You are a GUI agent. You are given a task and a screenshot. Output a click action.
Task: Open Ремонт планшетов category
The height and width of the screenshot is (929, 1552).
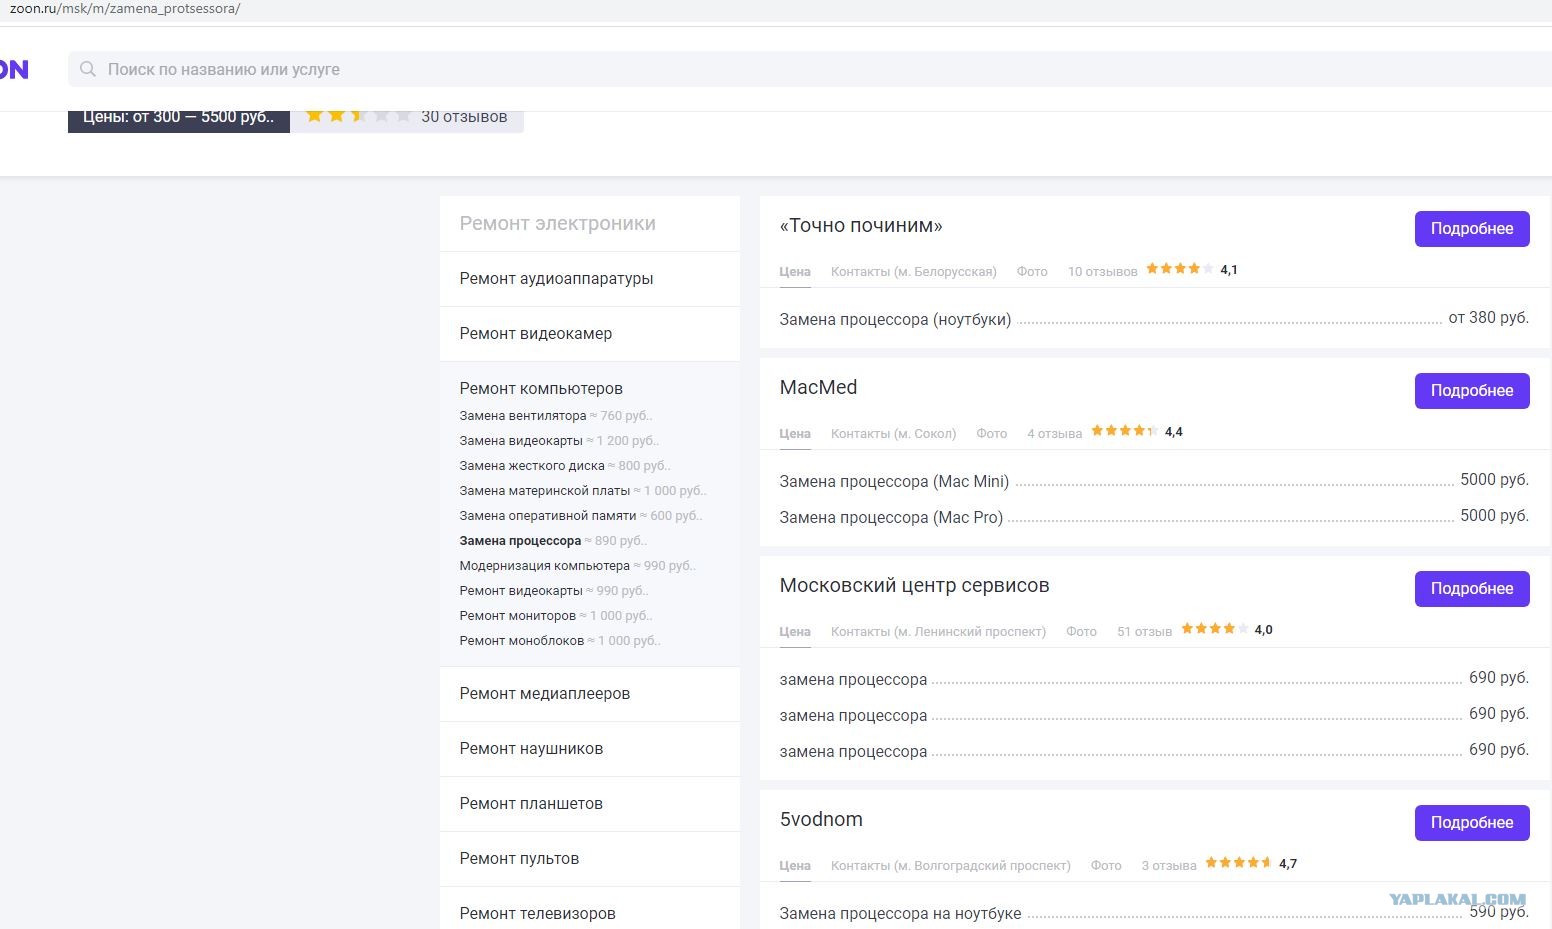(531, 804)
